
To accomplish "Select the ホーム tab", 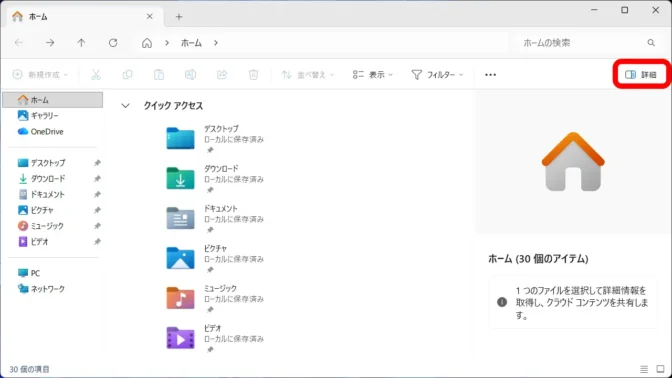I will (85, 17).
